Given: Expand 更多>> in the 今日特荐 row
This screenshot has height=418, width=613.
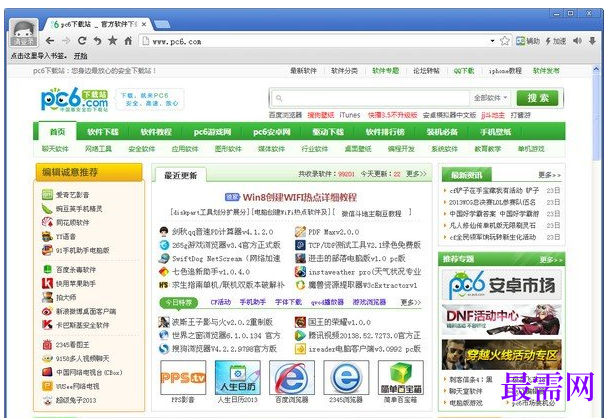Looking at the screenshot, I should tap(411, 302).
